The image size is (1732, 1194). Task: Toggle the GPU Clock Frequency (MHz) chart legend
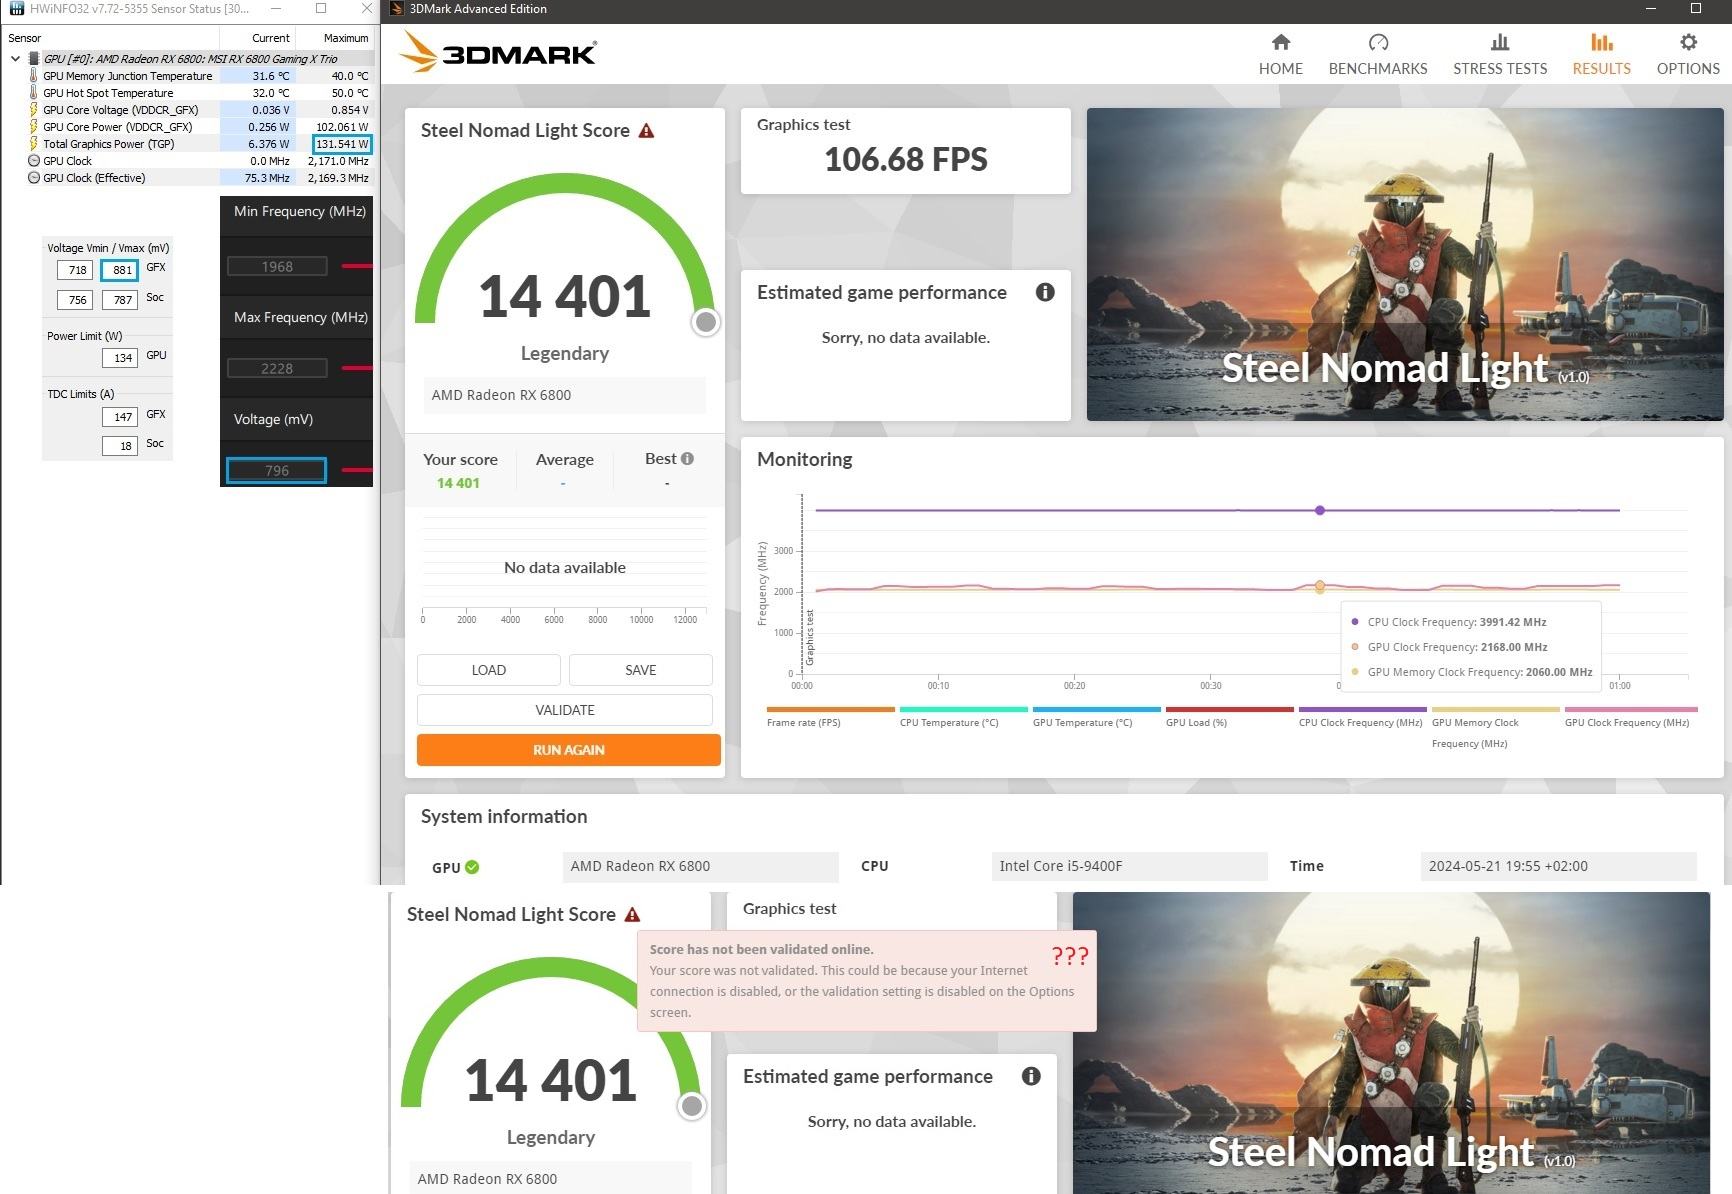[1631, 717]
